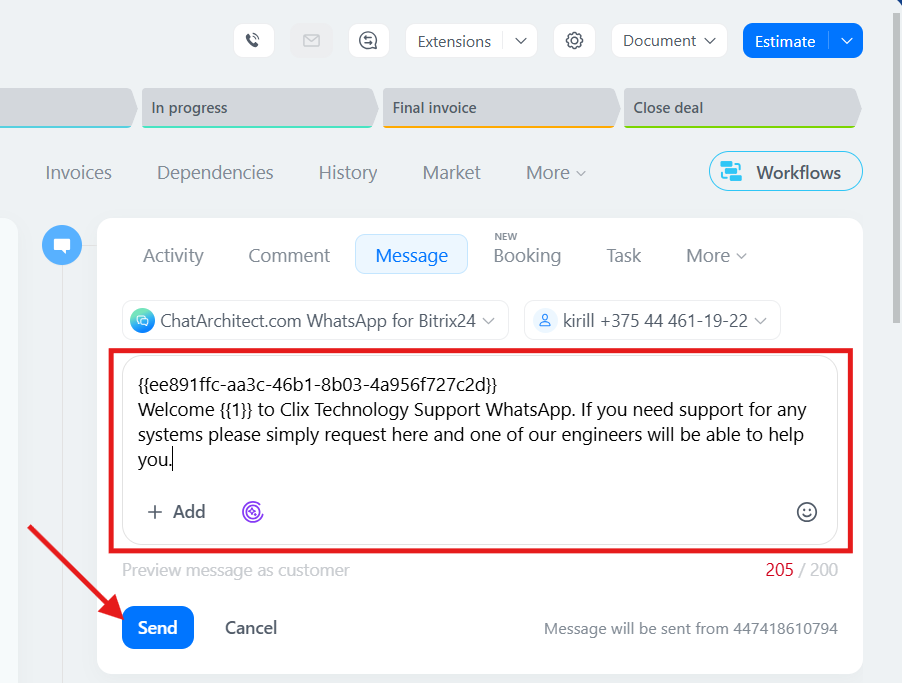
Task: Click the grayed-out email envelope icon
Action: (311, 41)
